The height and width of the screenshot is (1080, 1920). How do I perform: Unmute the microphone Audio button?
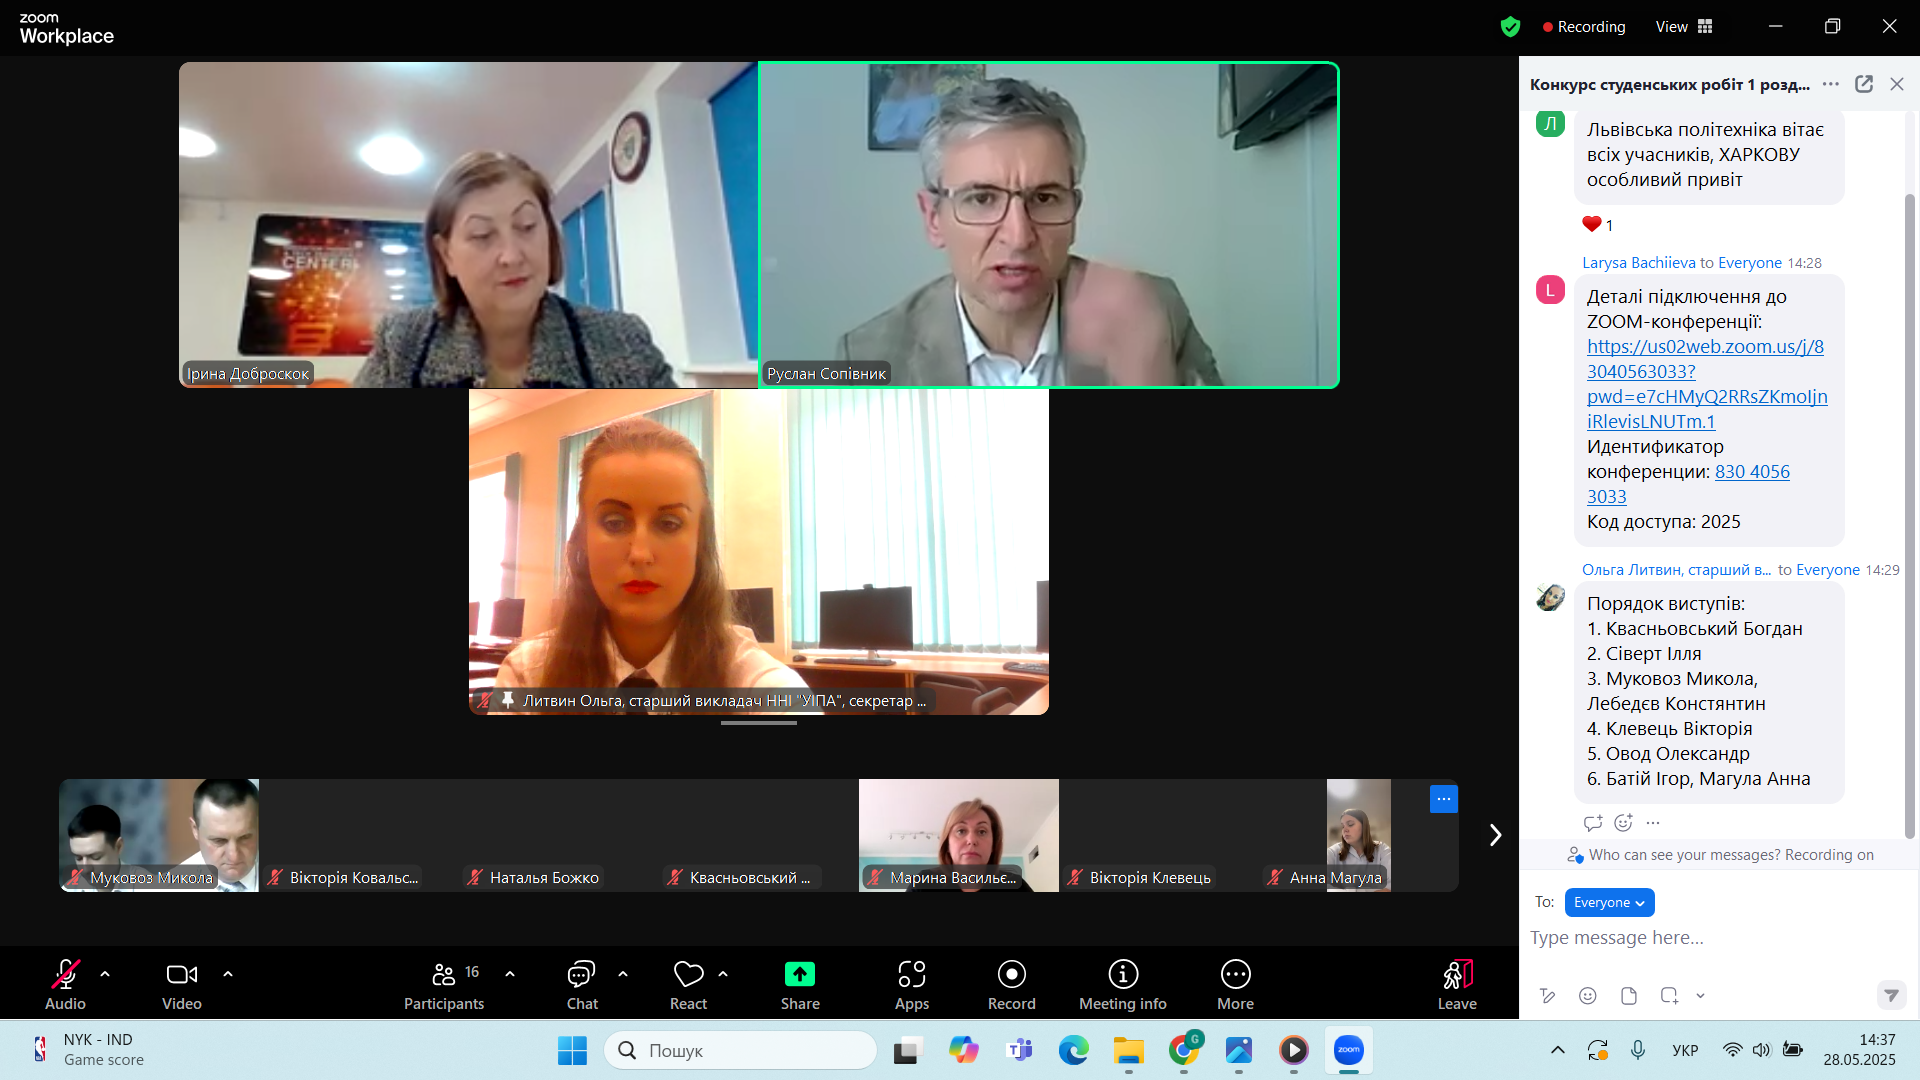(65, 985)
